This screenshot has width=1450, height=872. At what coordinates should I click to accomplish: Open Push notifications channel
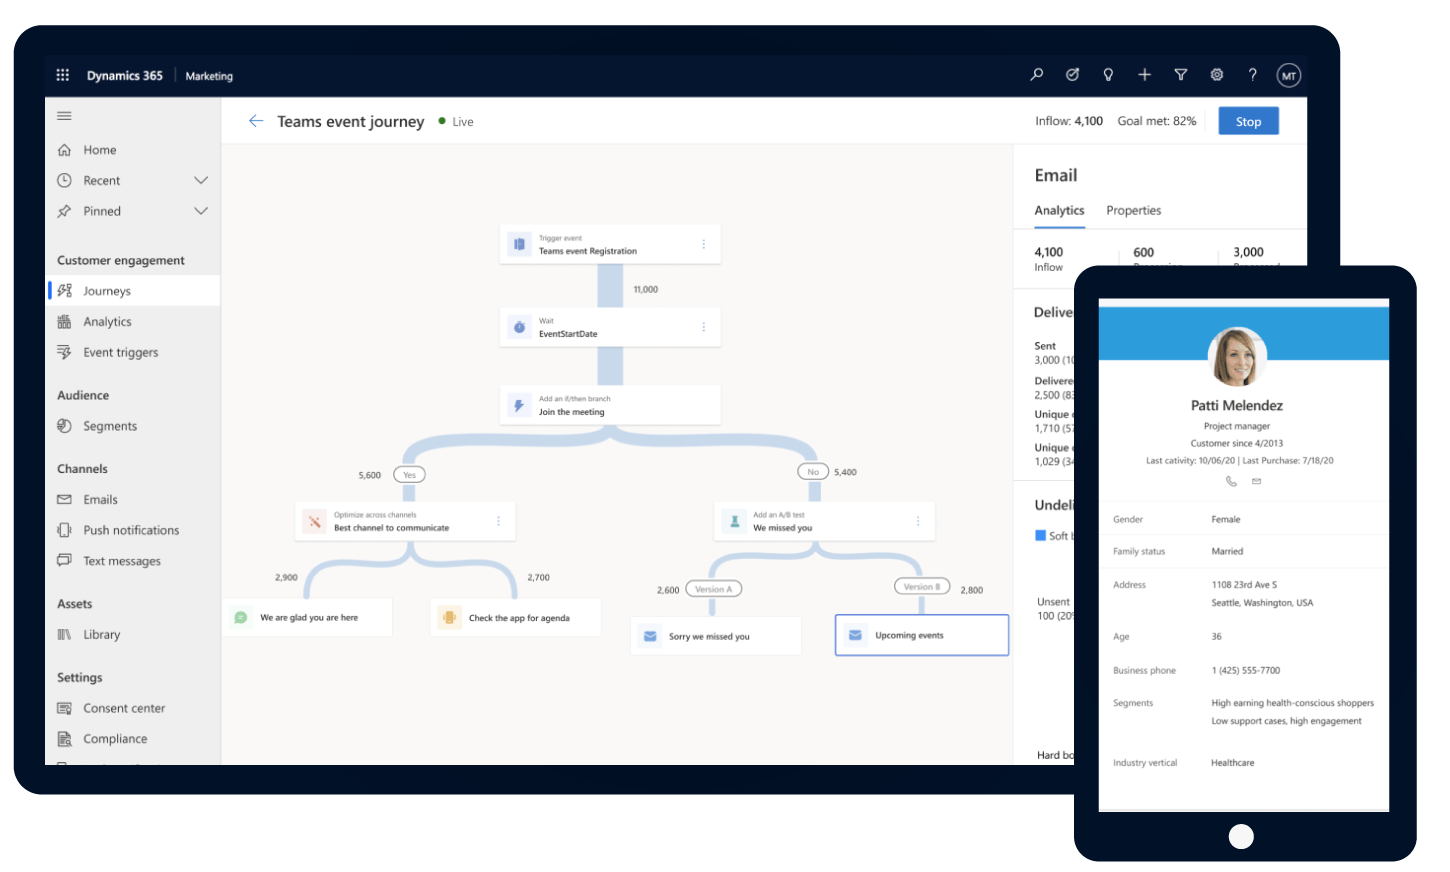click(x=133, y=530)
